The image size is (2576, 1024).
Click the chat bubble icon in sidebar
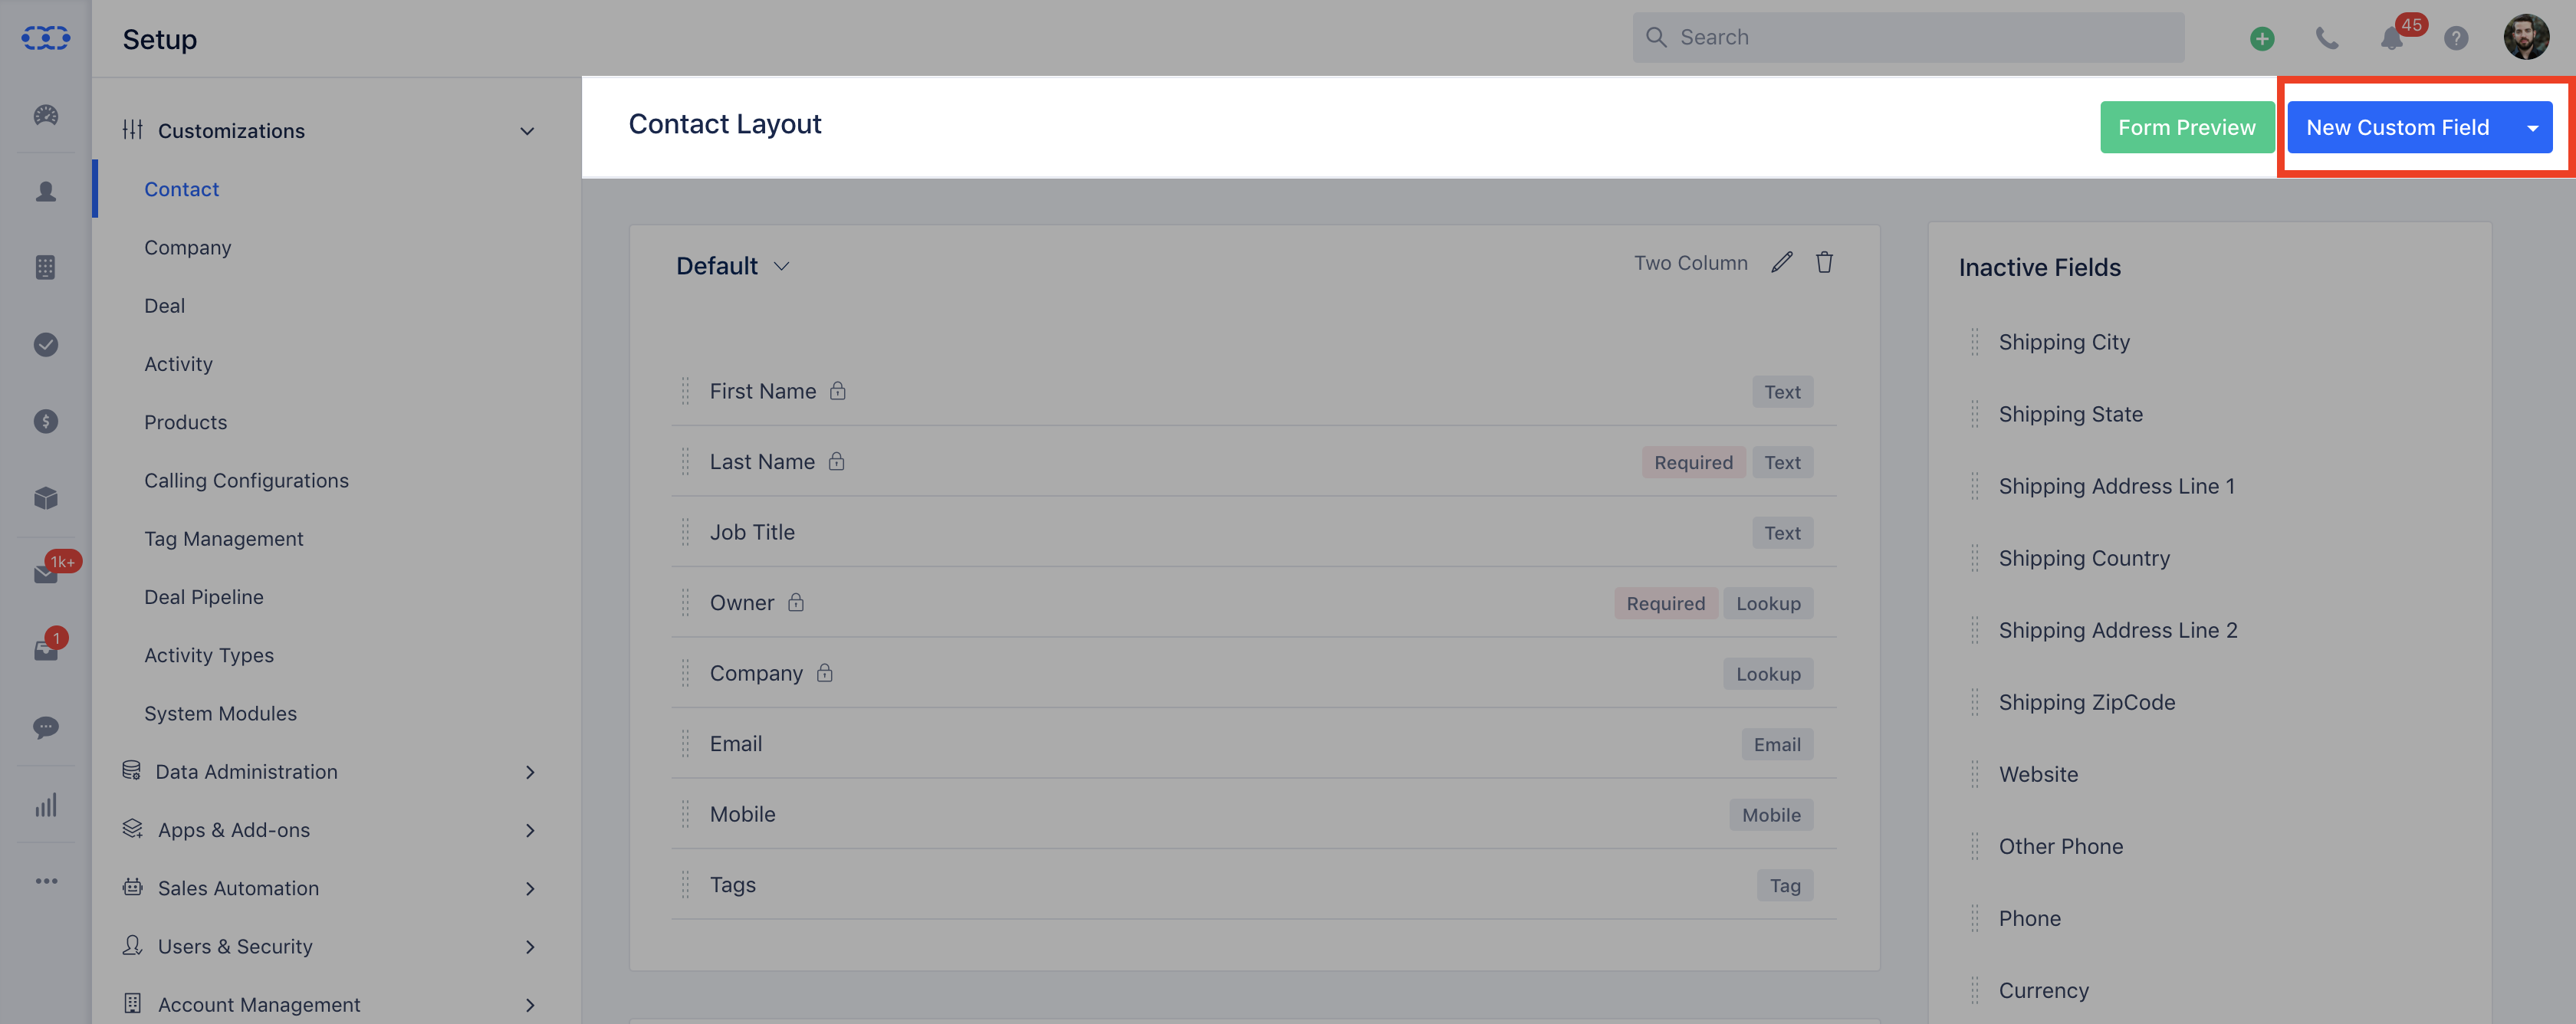pos(46,727)
